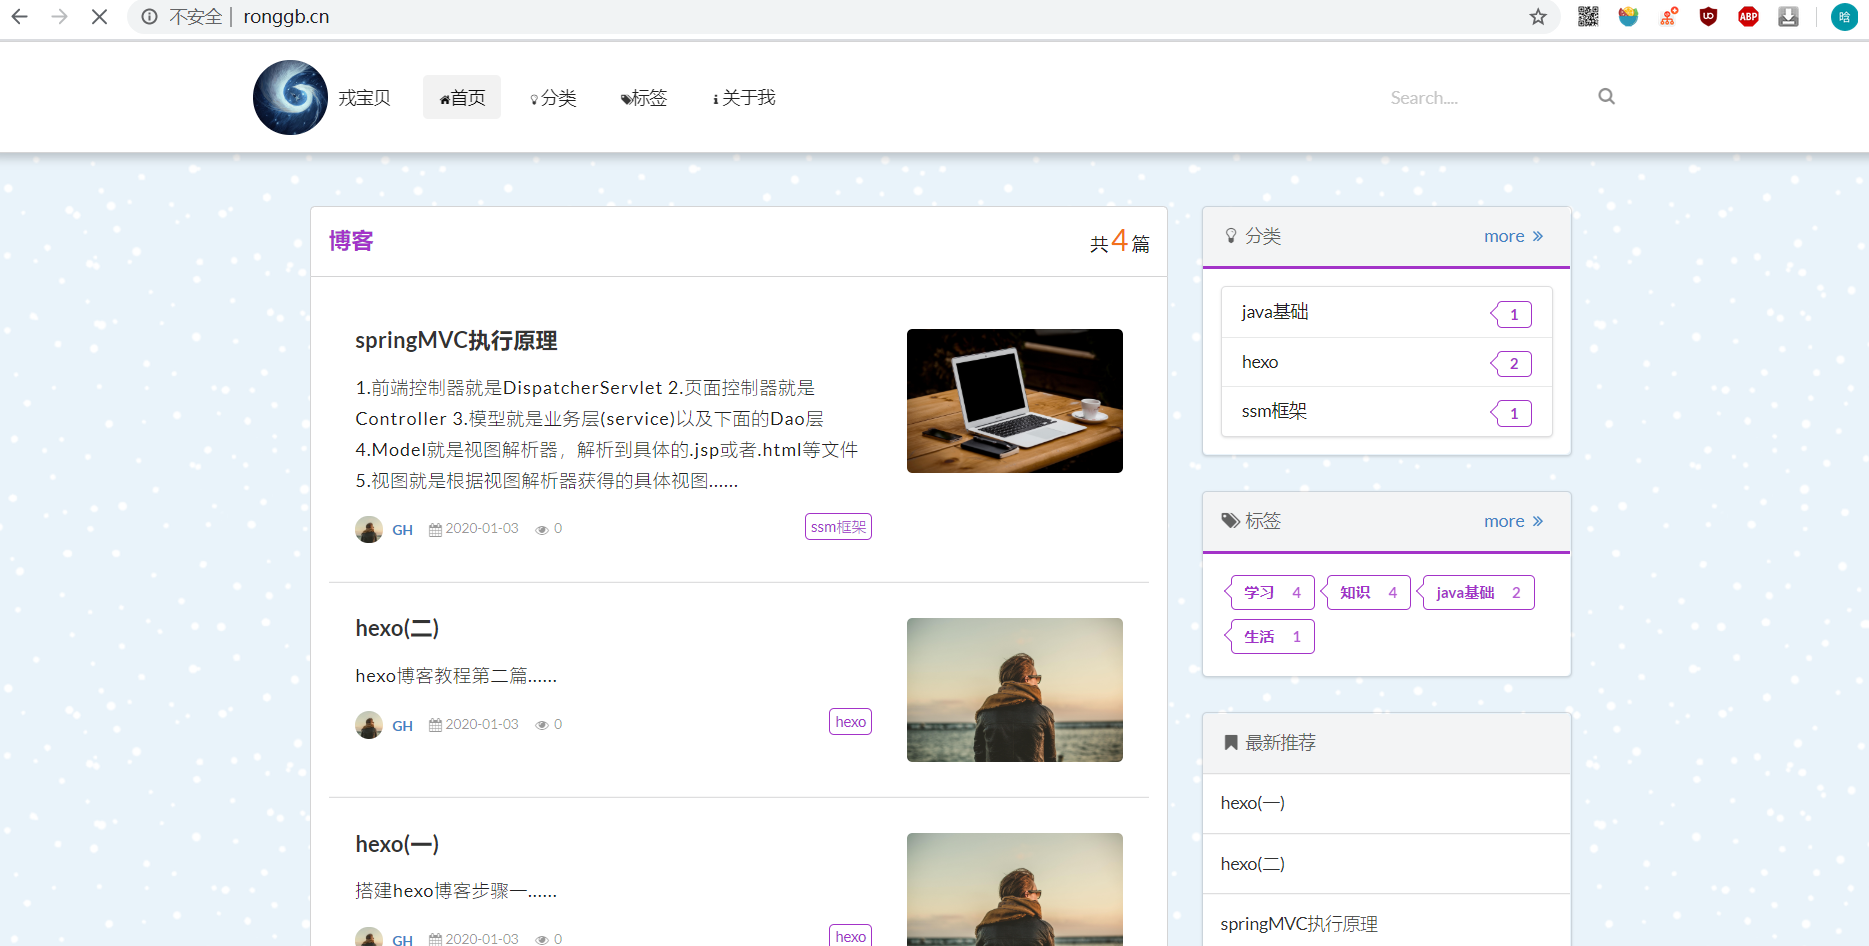Click the bookmark icon beside 最新推荐
Screen dimensions: 1869x946
tap(1230, 742)
